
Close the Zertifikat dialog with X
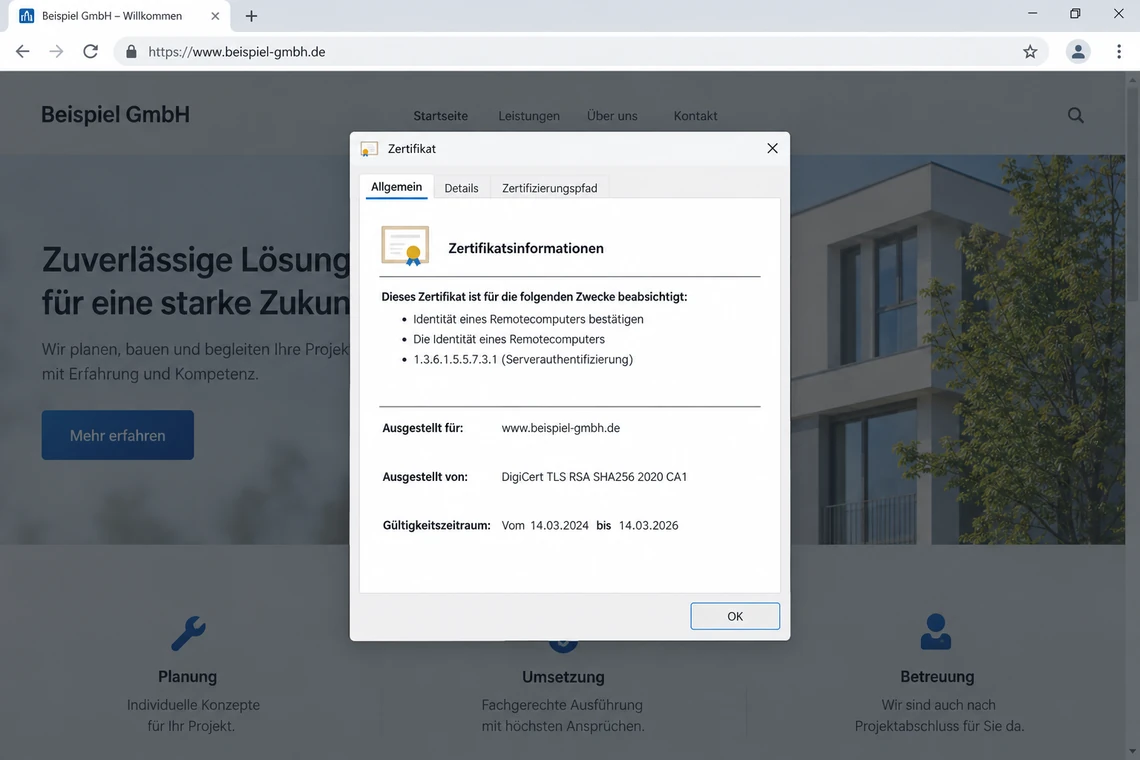(x=772, y=148)
